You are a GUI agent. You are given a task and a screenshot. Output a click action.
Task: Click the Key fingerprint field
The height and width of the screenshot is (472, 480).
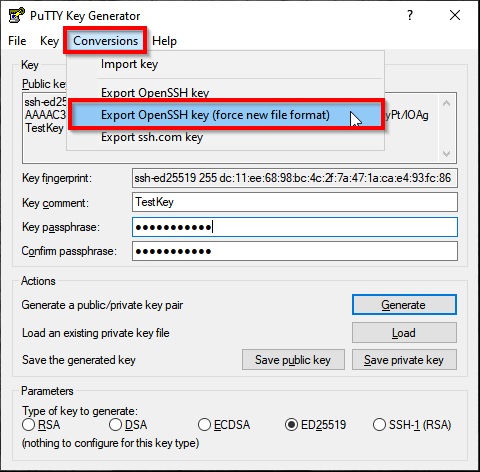295,178
